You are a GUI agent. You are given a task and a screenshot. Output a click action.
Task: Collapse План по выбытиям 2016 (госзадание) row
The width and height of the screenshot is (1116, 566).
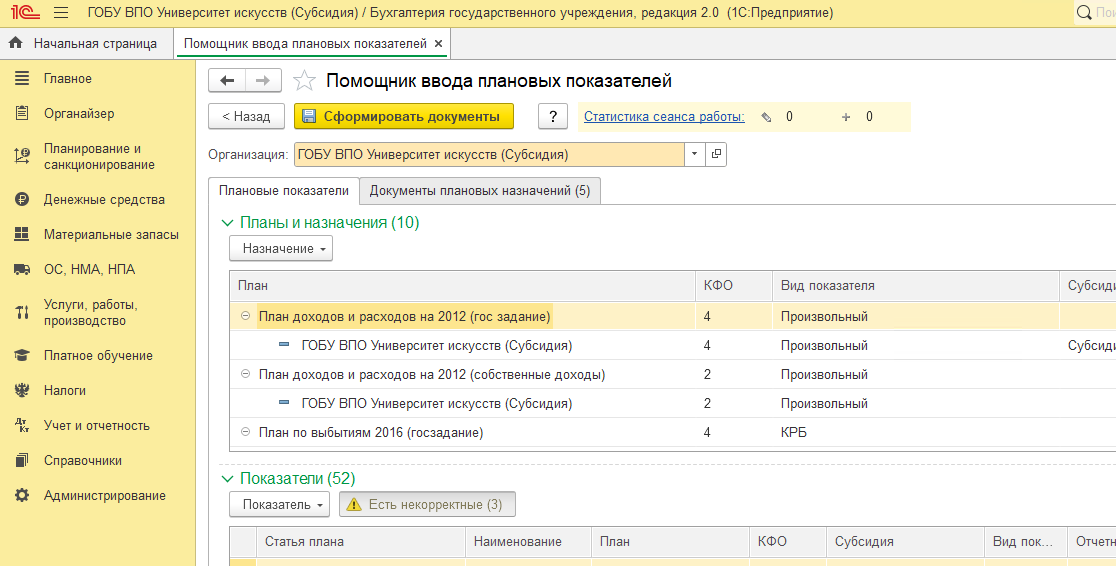coord(246,431)
